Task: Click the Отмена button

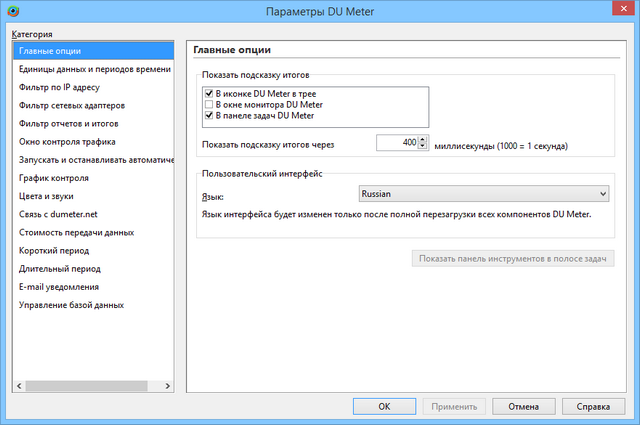Action: pos(524,407)
